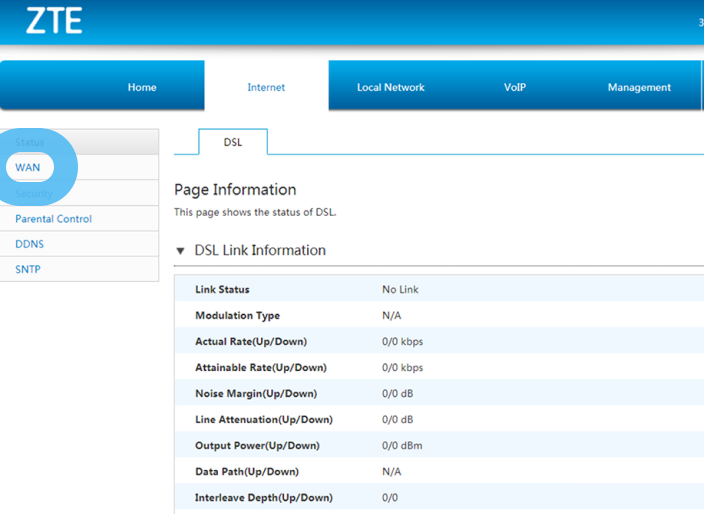Click the Page Information heading
Viewport: 704px width, 514px height.
(x=235, y=190)
